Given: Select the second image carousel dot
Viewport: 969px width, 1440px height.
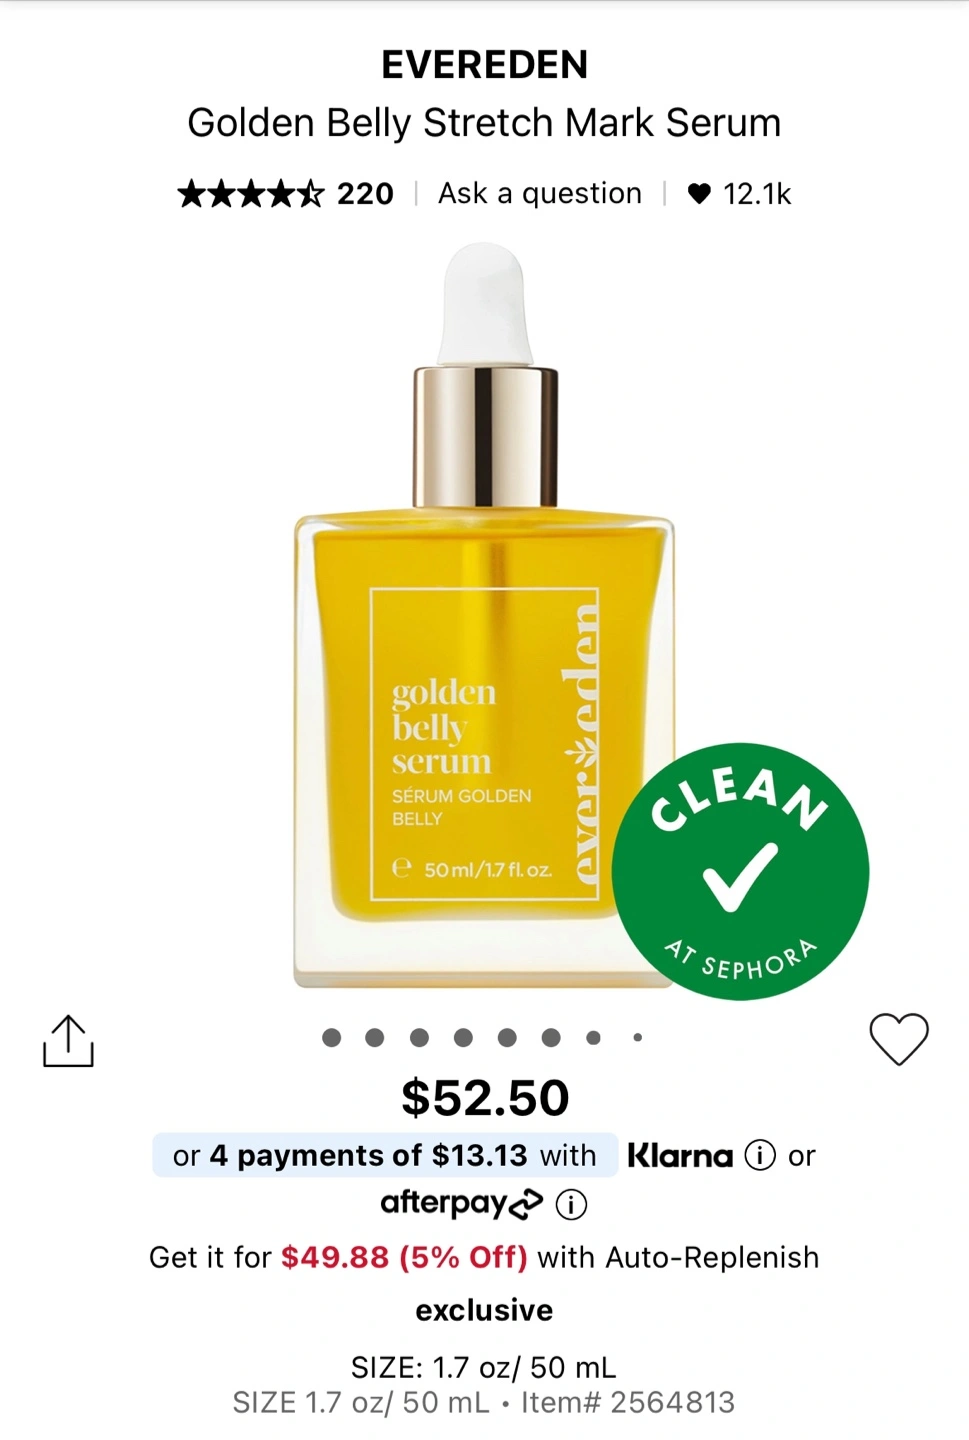Looking at the screenshot, I should [375, 1038].
